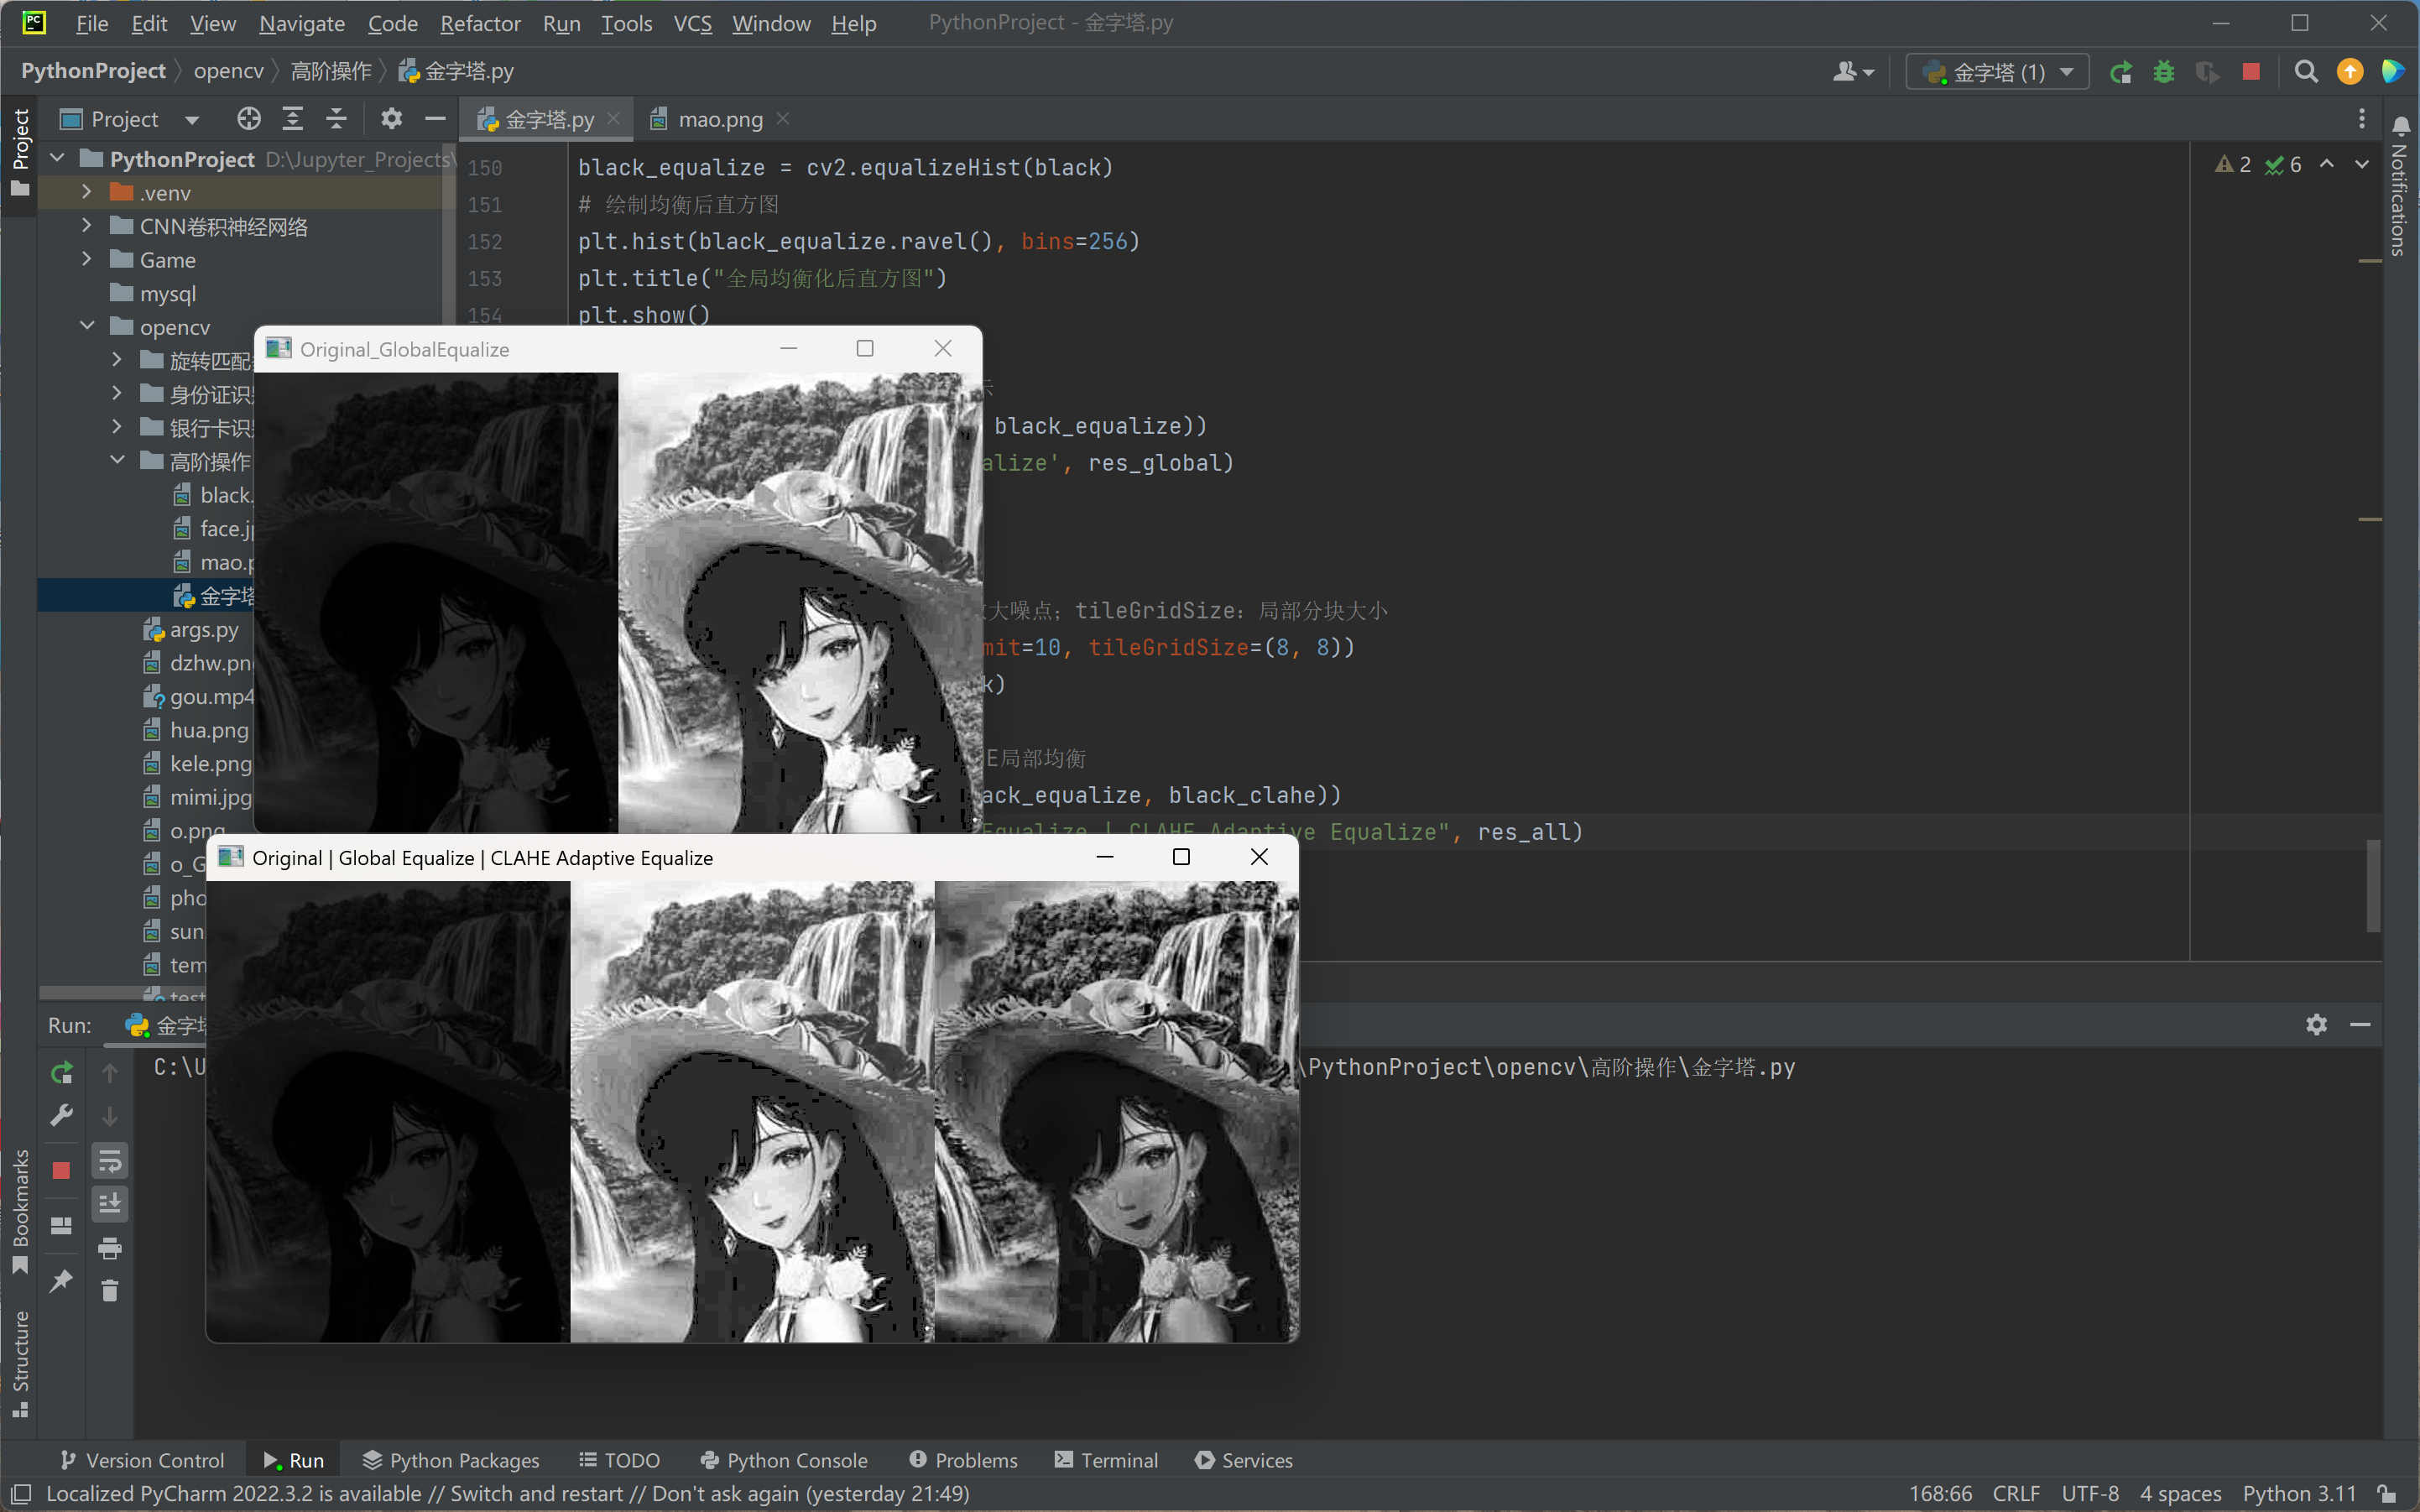Click the Rerun green arrow in top toolbar
The height and width of the screenshot is (1512, 2420).
click(2120, 72)
